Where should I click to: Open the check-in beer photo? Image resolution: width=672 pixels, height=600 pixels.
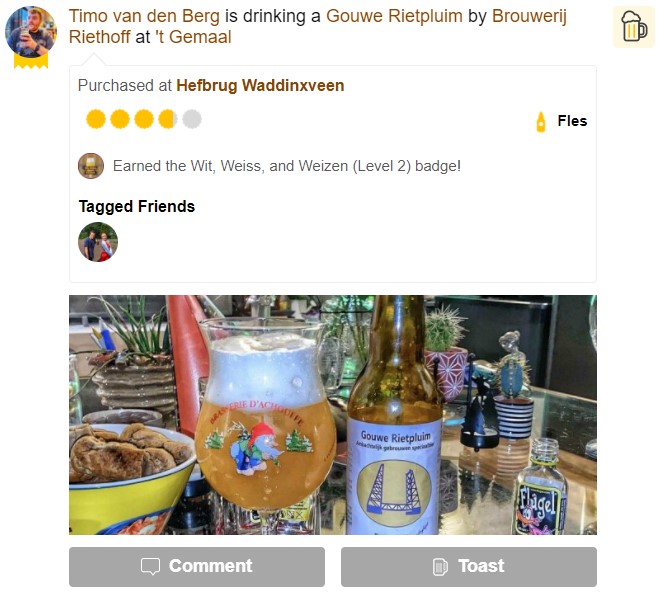click(x=333, y=414)
